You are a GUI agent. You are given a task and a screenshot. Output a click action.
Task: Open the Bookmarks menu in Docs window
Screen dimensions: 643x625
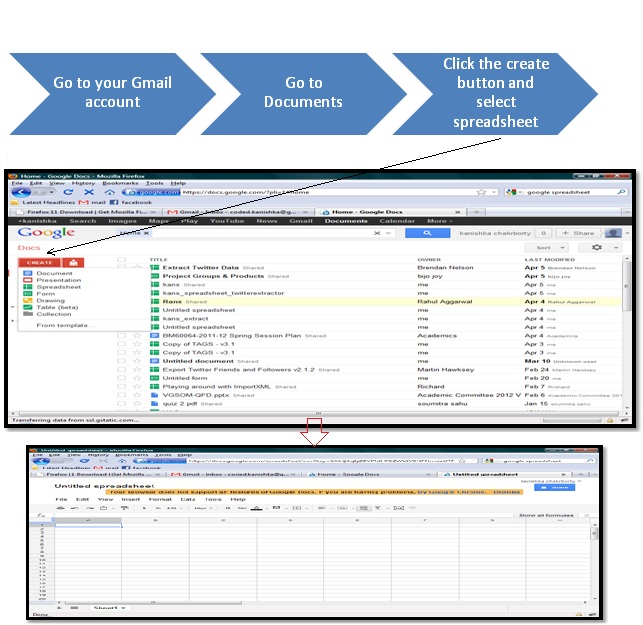[x=120, y=183]
